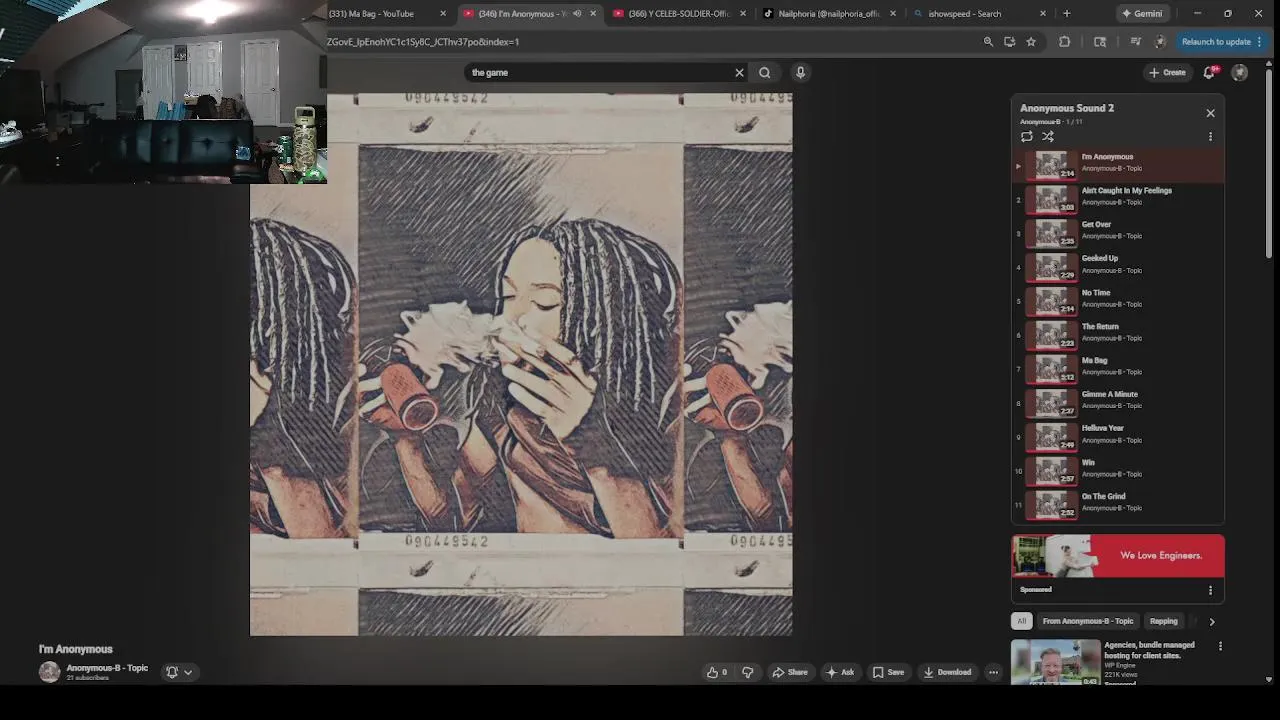The height and width of the screenshot is (720, 1280).
Task: Open Anonymous-B - Topic channel link
Action: [x=107, y=668]
